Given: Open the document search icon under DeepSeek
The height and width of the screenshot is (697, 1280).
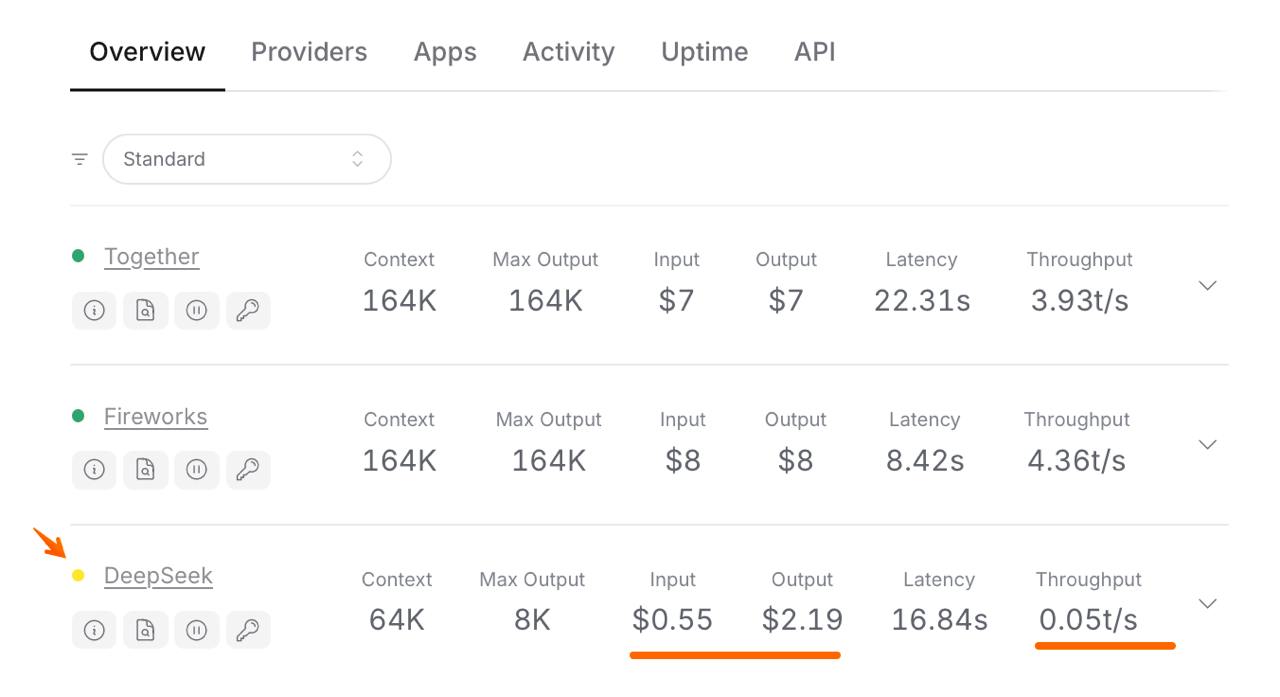Looking at the screenshot, I should (x=145, y=630).
